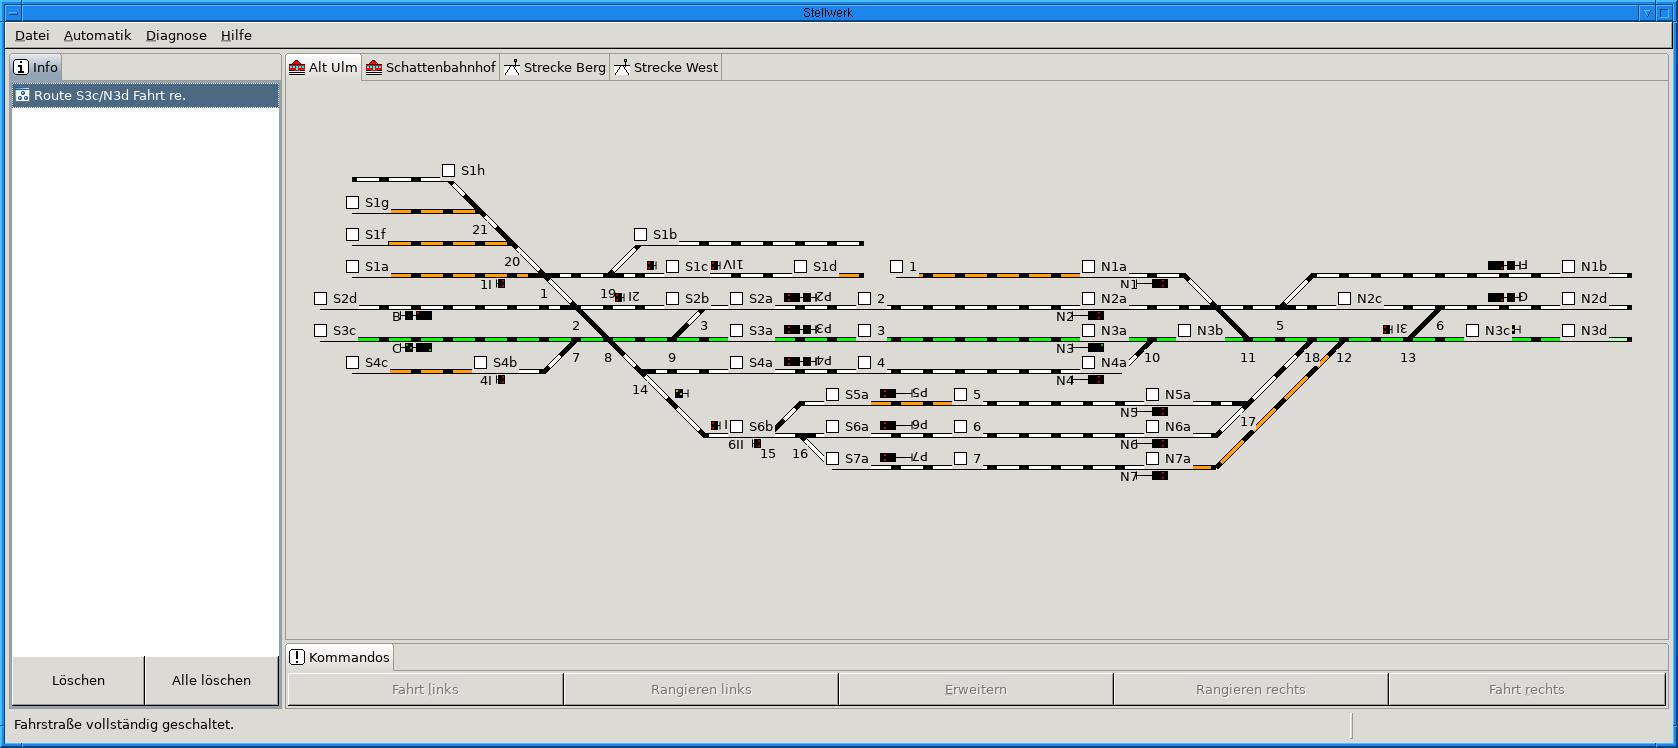Screen dimensions: 1678x748
Task: Click the route icon beside Route S3c/N3d
Action: [23, 96]
